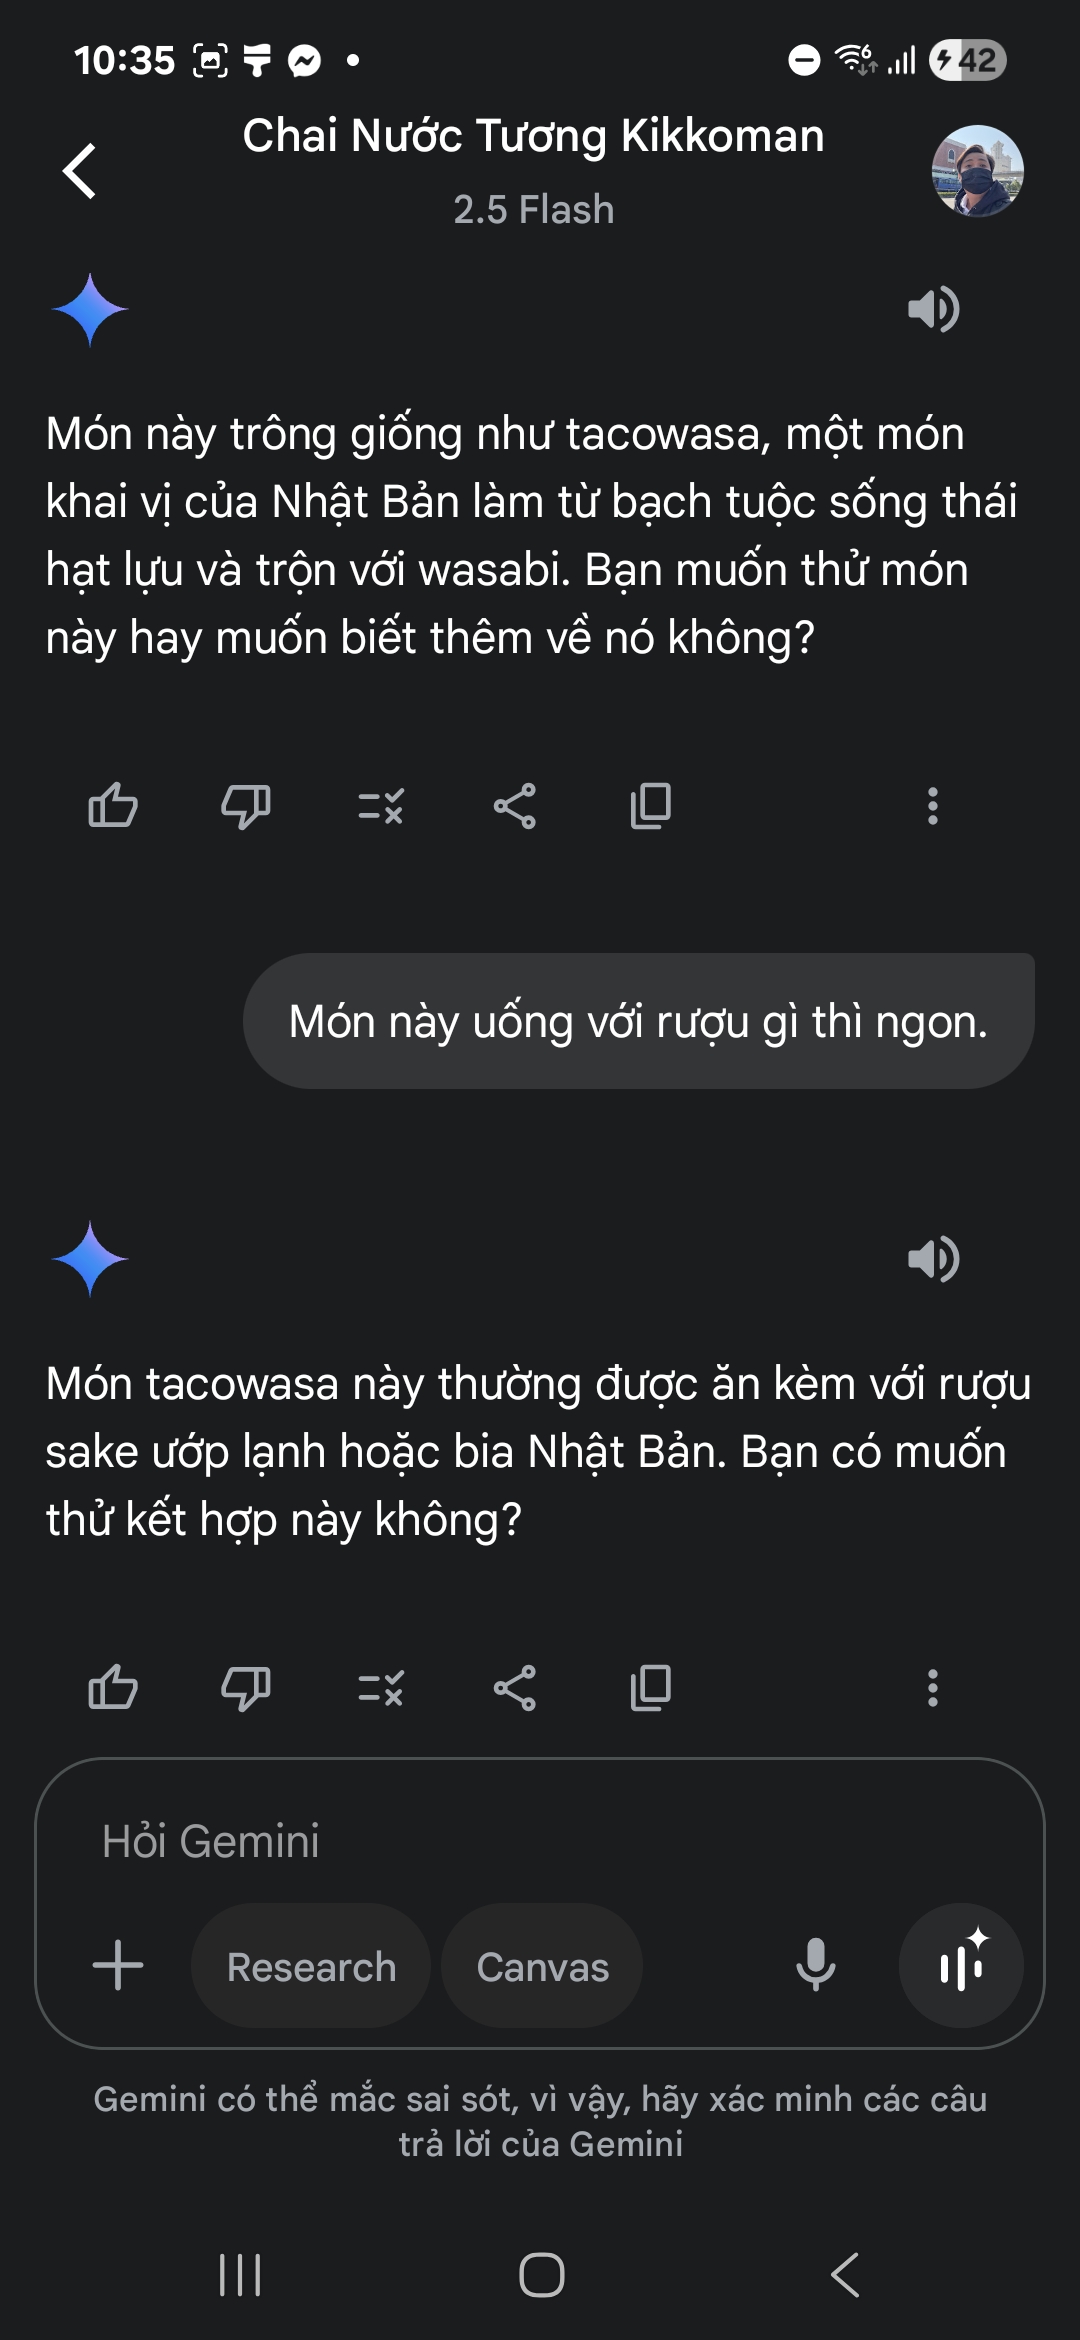Copy the sake pairing response text

click(x=651, y=1688)
